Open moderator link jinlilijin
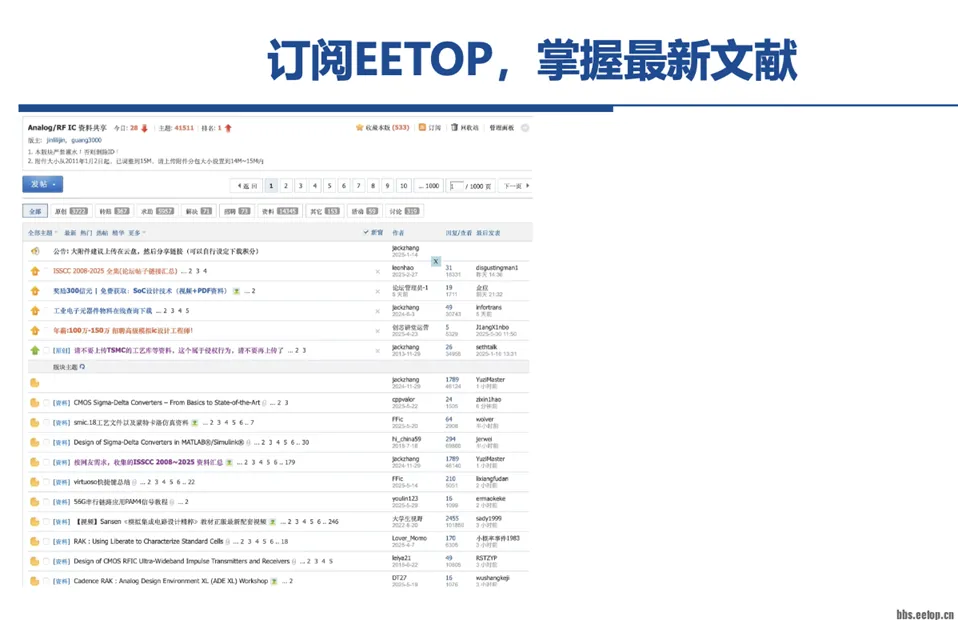Viewport: 958px width, 624px height. pos(56,140)
